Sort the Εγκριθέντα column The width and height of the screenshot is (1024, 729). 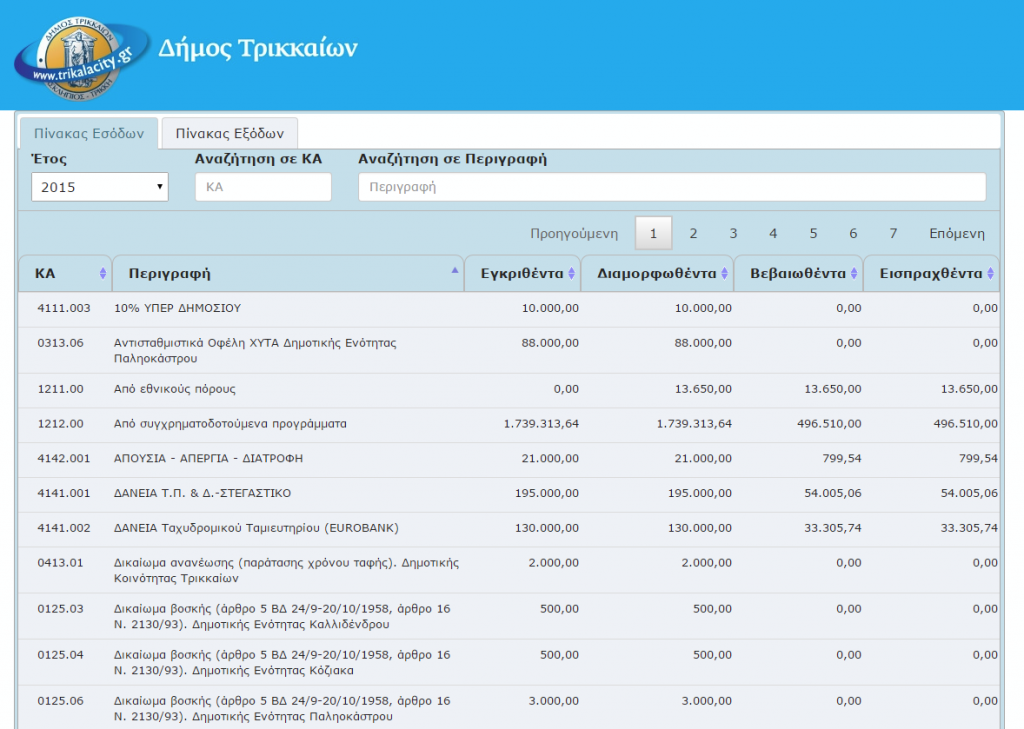pos(572,274)
